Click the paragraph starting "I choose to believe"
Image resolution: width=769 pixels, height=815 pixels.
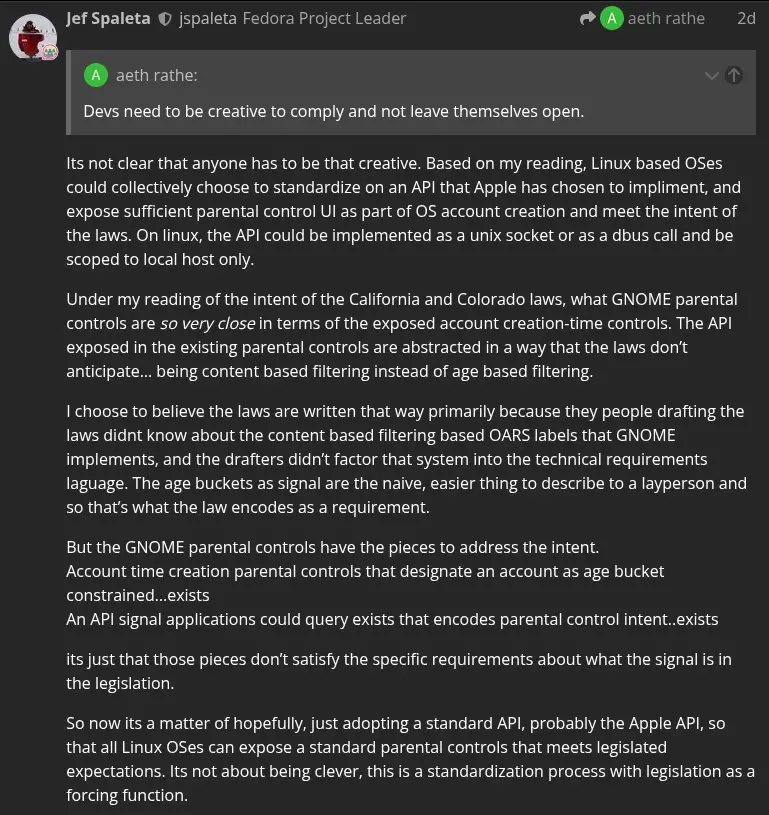(406, 459)
